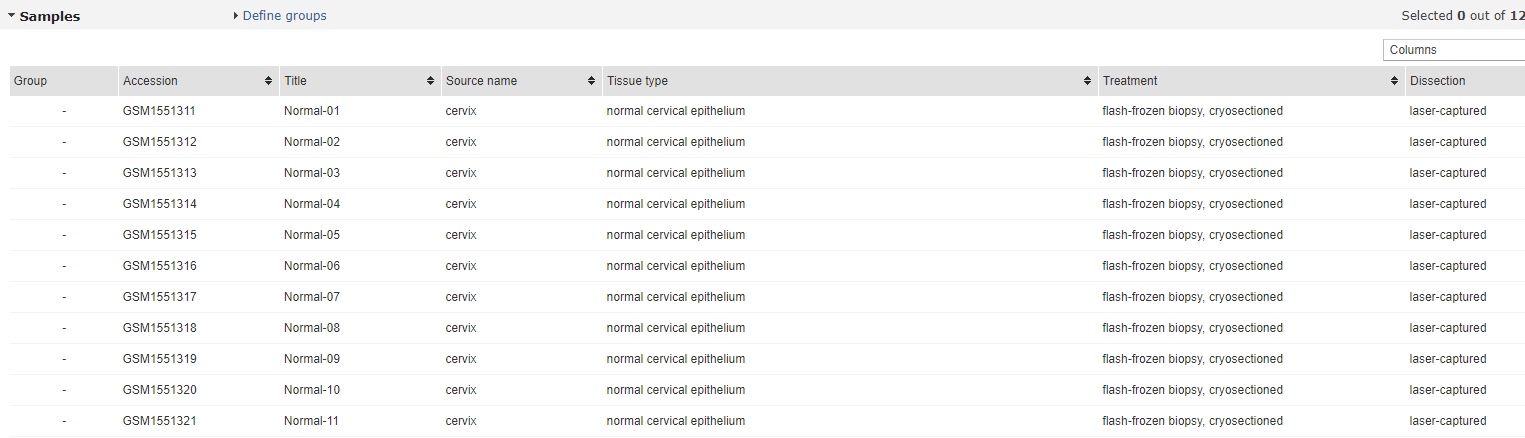Click GSM1551321 accession cell
Viewport: 1525px width, 438px height.
pos(159,421)
